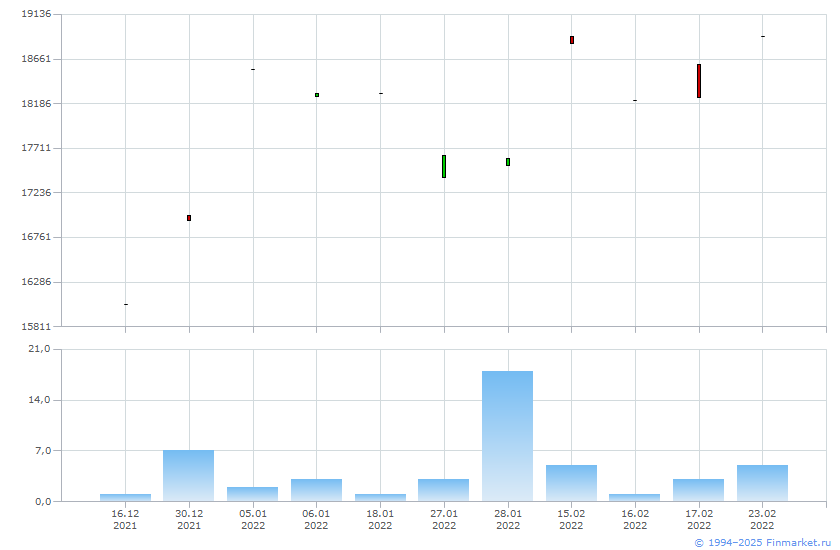
Task: Click the red candlestick on 15.02
Action: pyautogui.click(x=572, y=40)
